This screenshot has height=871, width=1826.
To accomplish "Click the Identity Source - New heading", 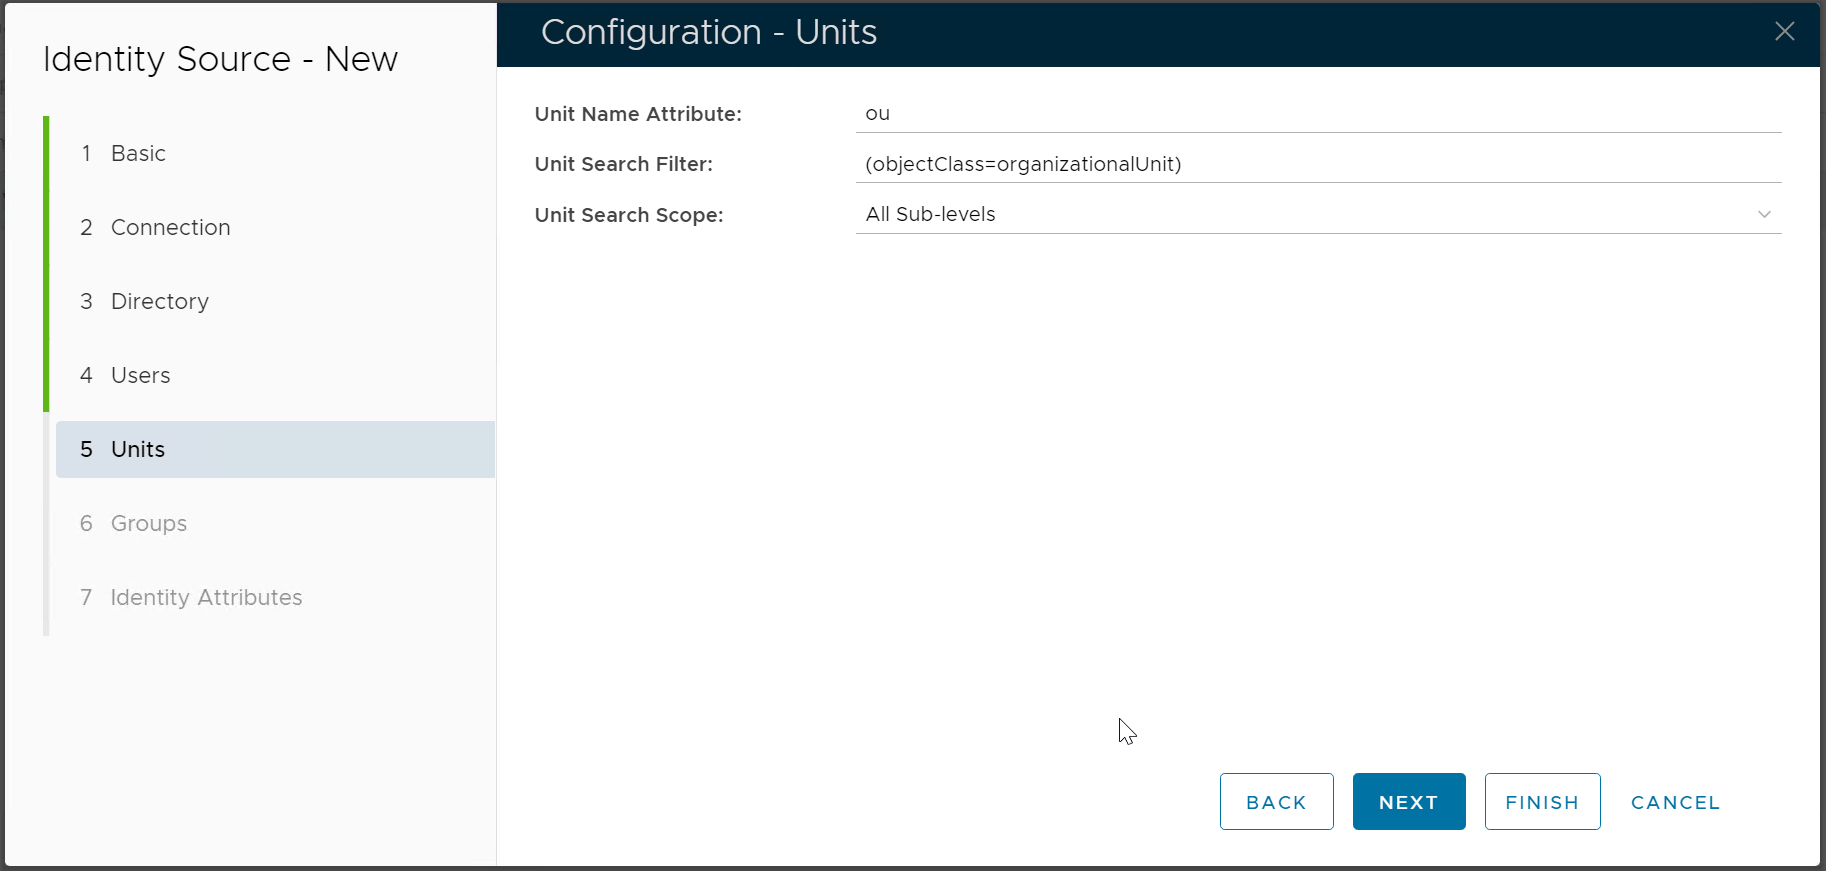I will pyautogui.click(x=220, y=59).
